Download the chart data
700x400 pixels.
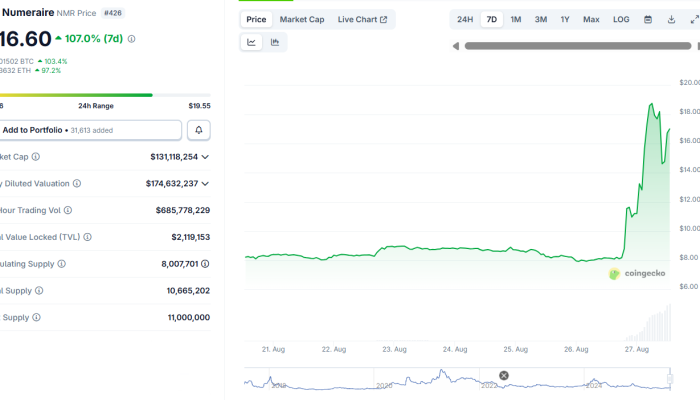point(671,19)
